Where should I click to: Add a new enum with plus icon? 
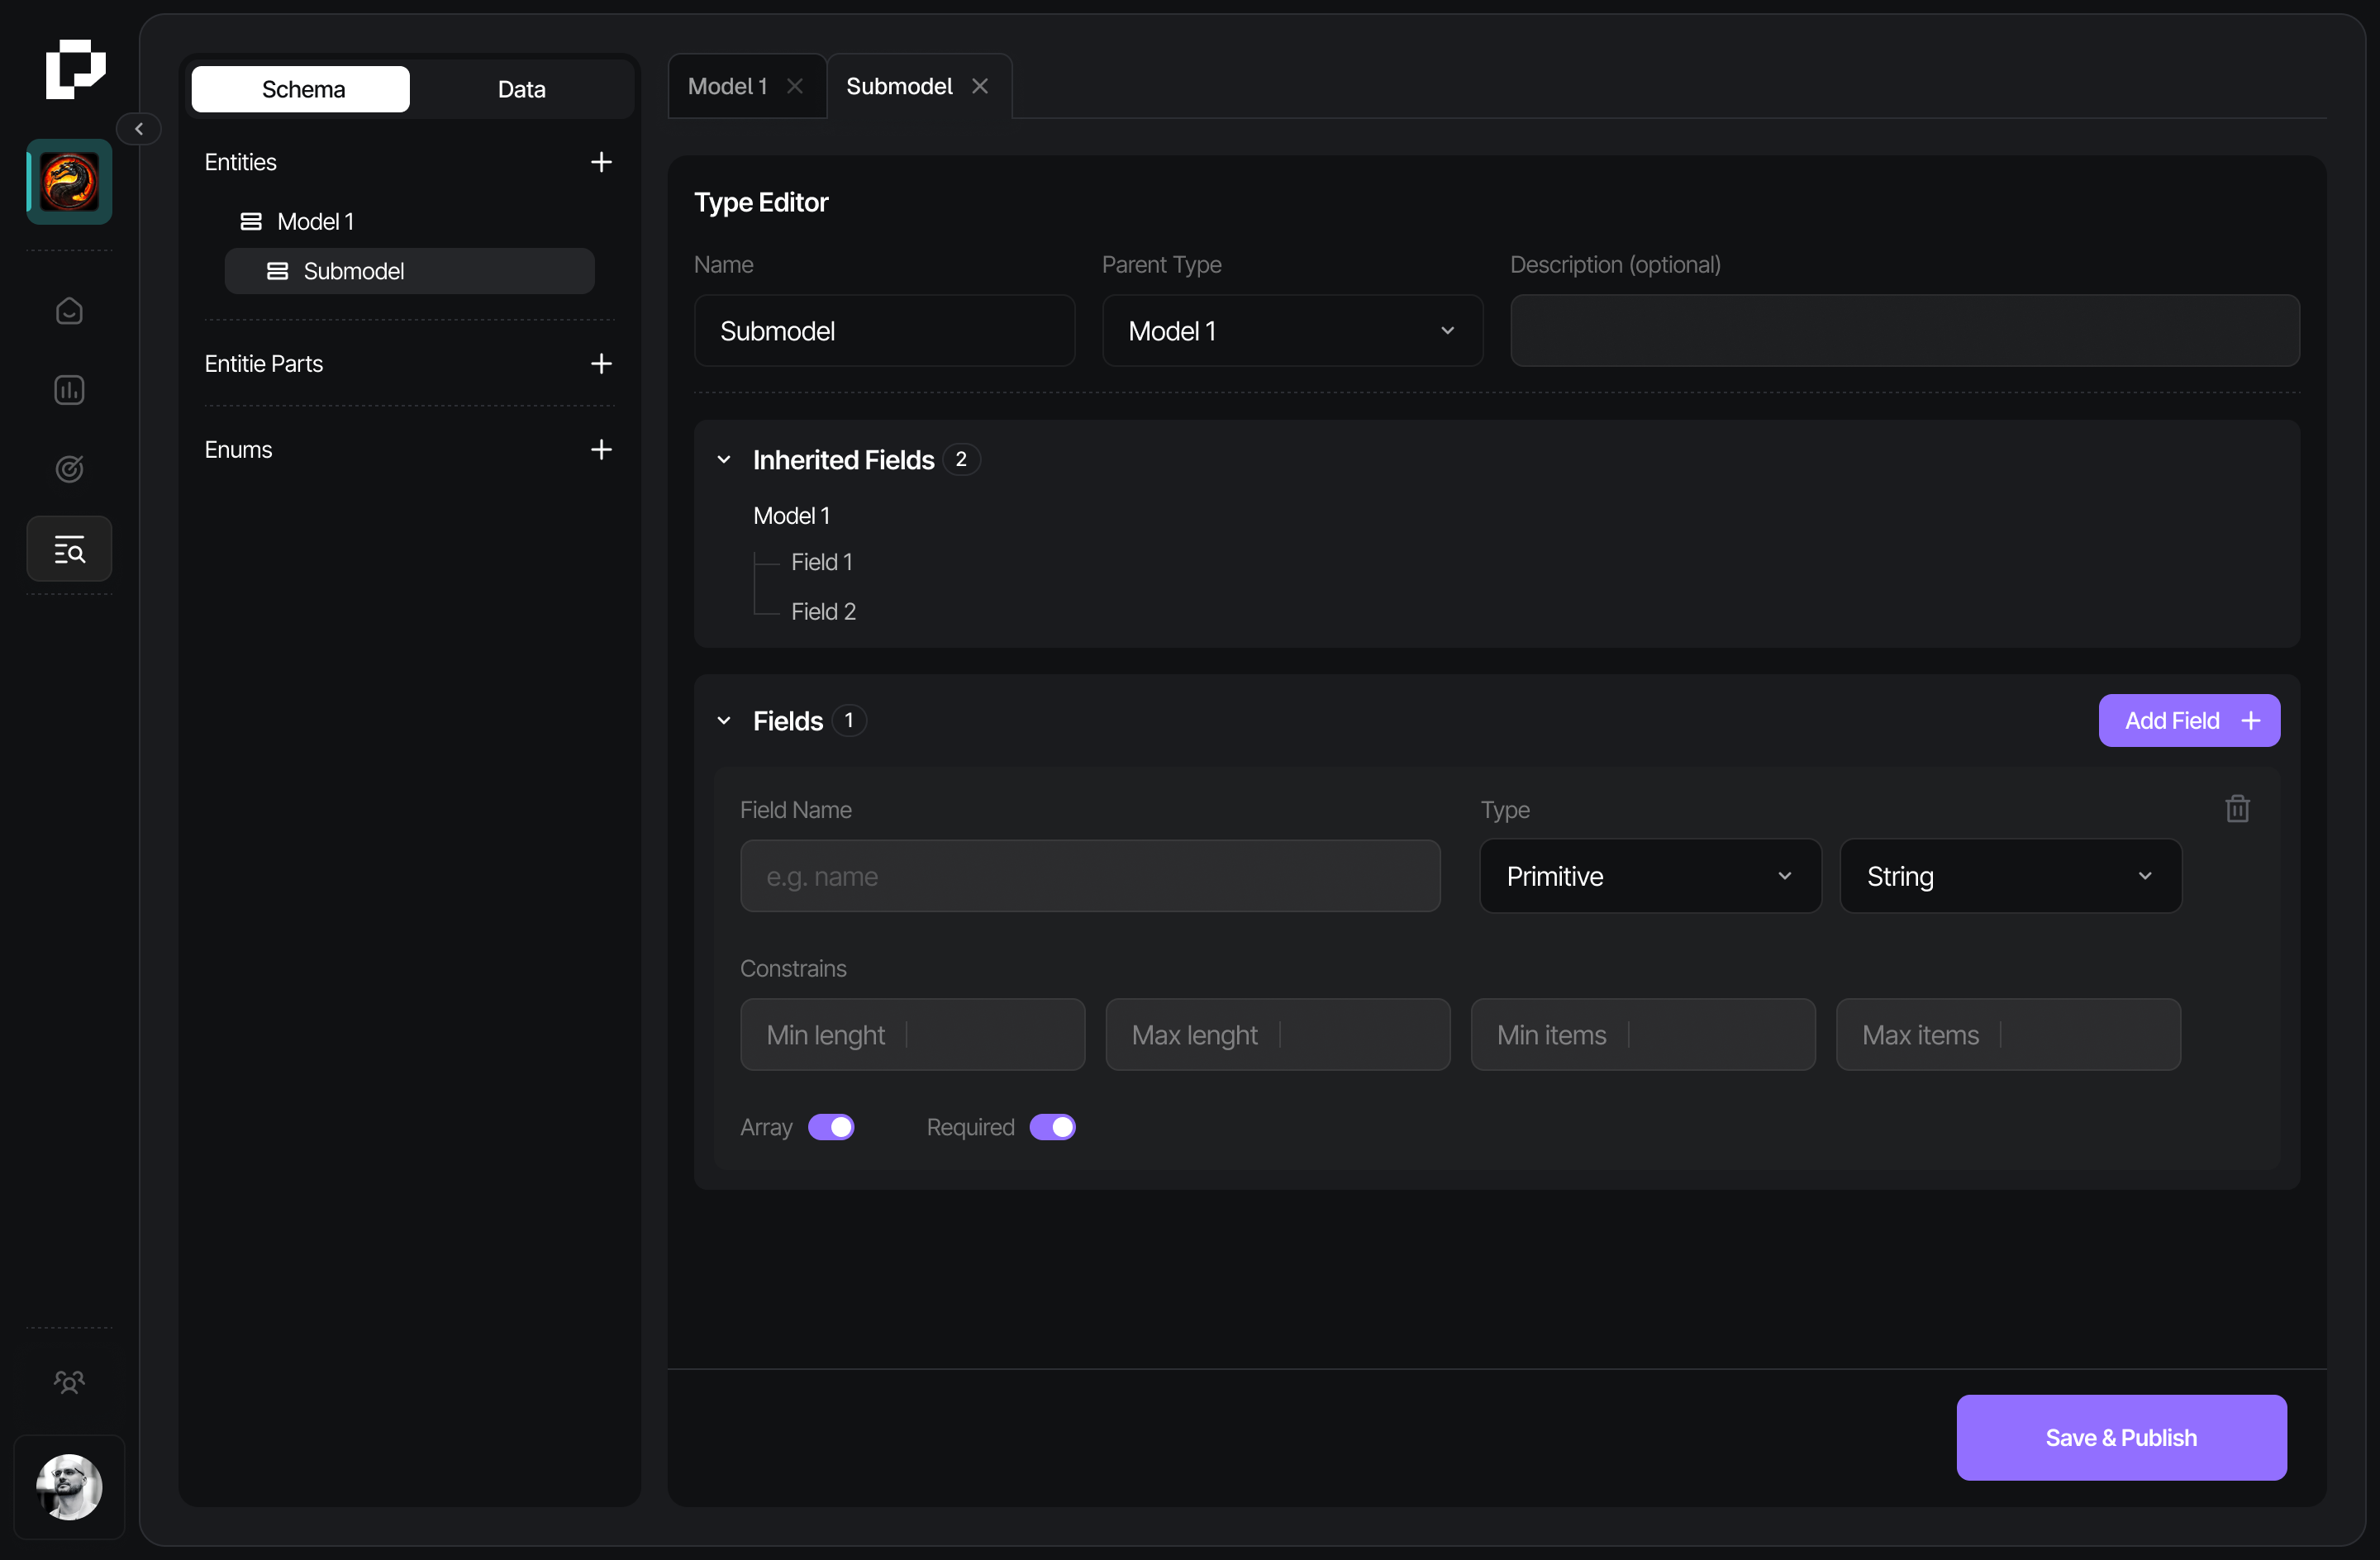point(601,450)
